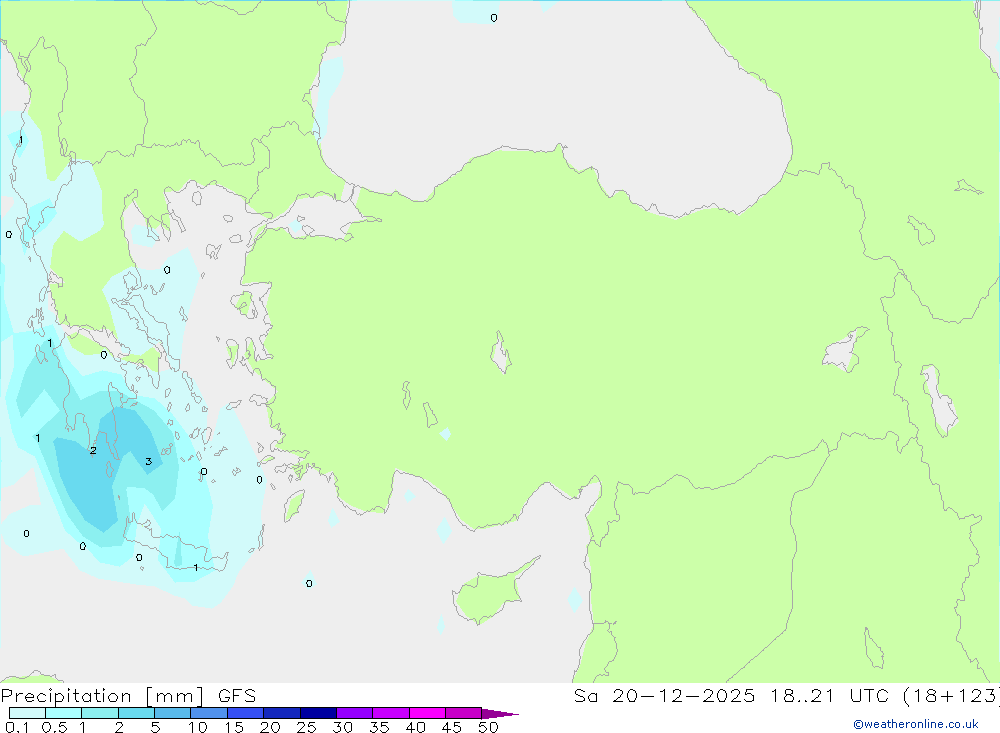
Task: Select the 0.5–1 mm legend color box
Action: point(64,713)
